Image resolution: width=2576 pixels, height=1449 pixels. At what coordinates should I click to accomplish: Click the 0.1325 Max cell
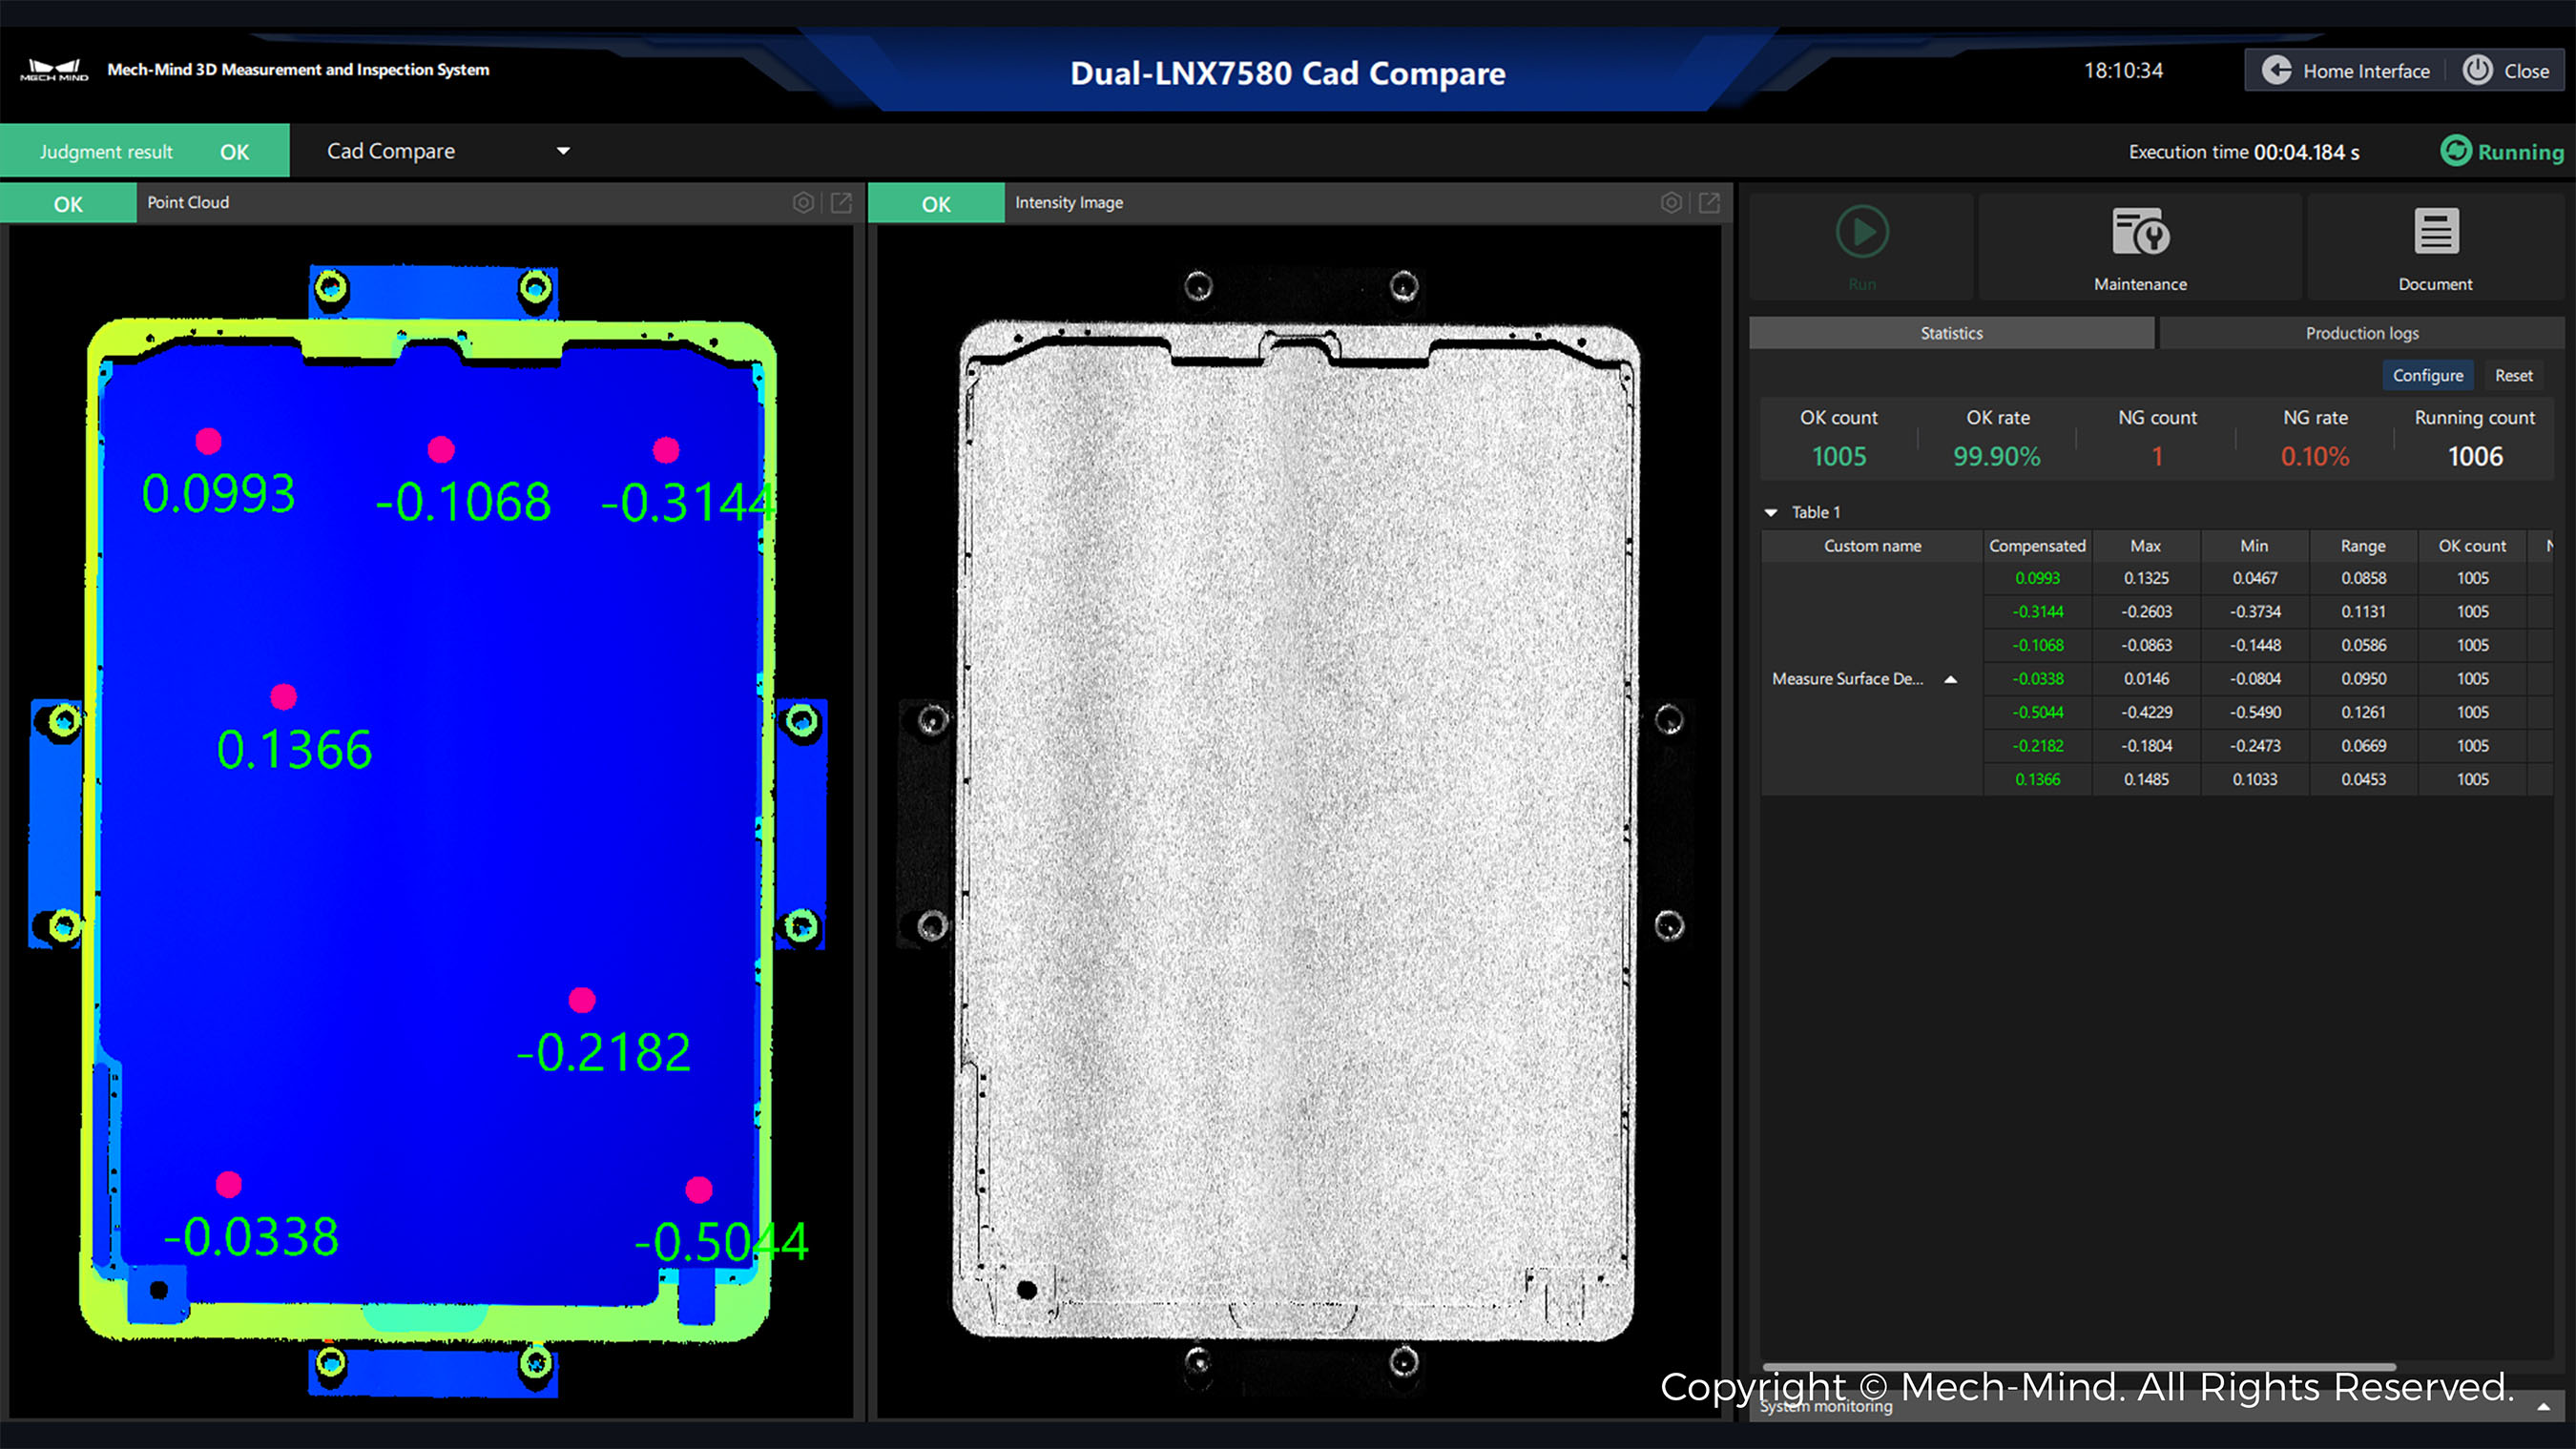[2146, 578]
